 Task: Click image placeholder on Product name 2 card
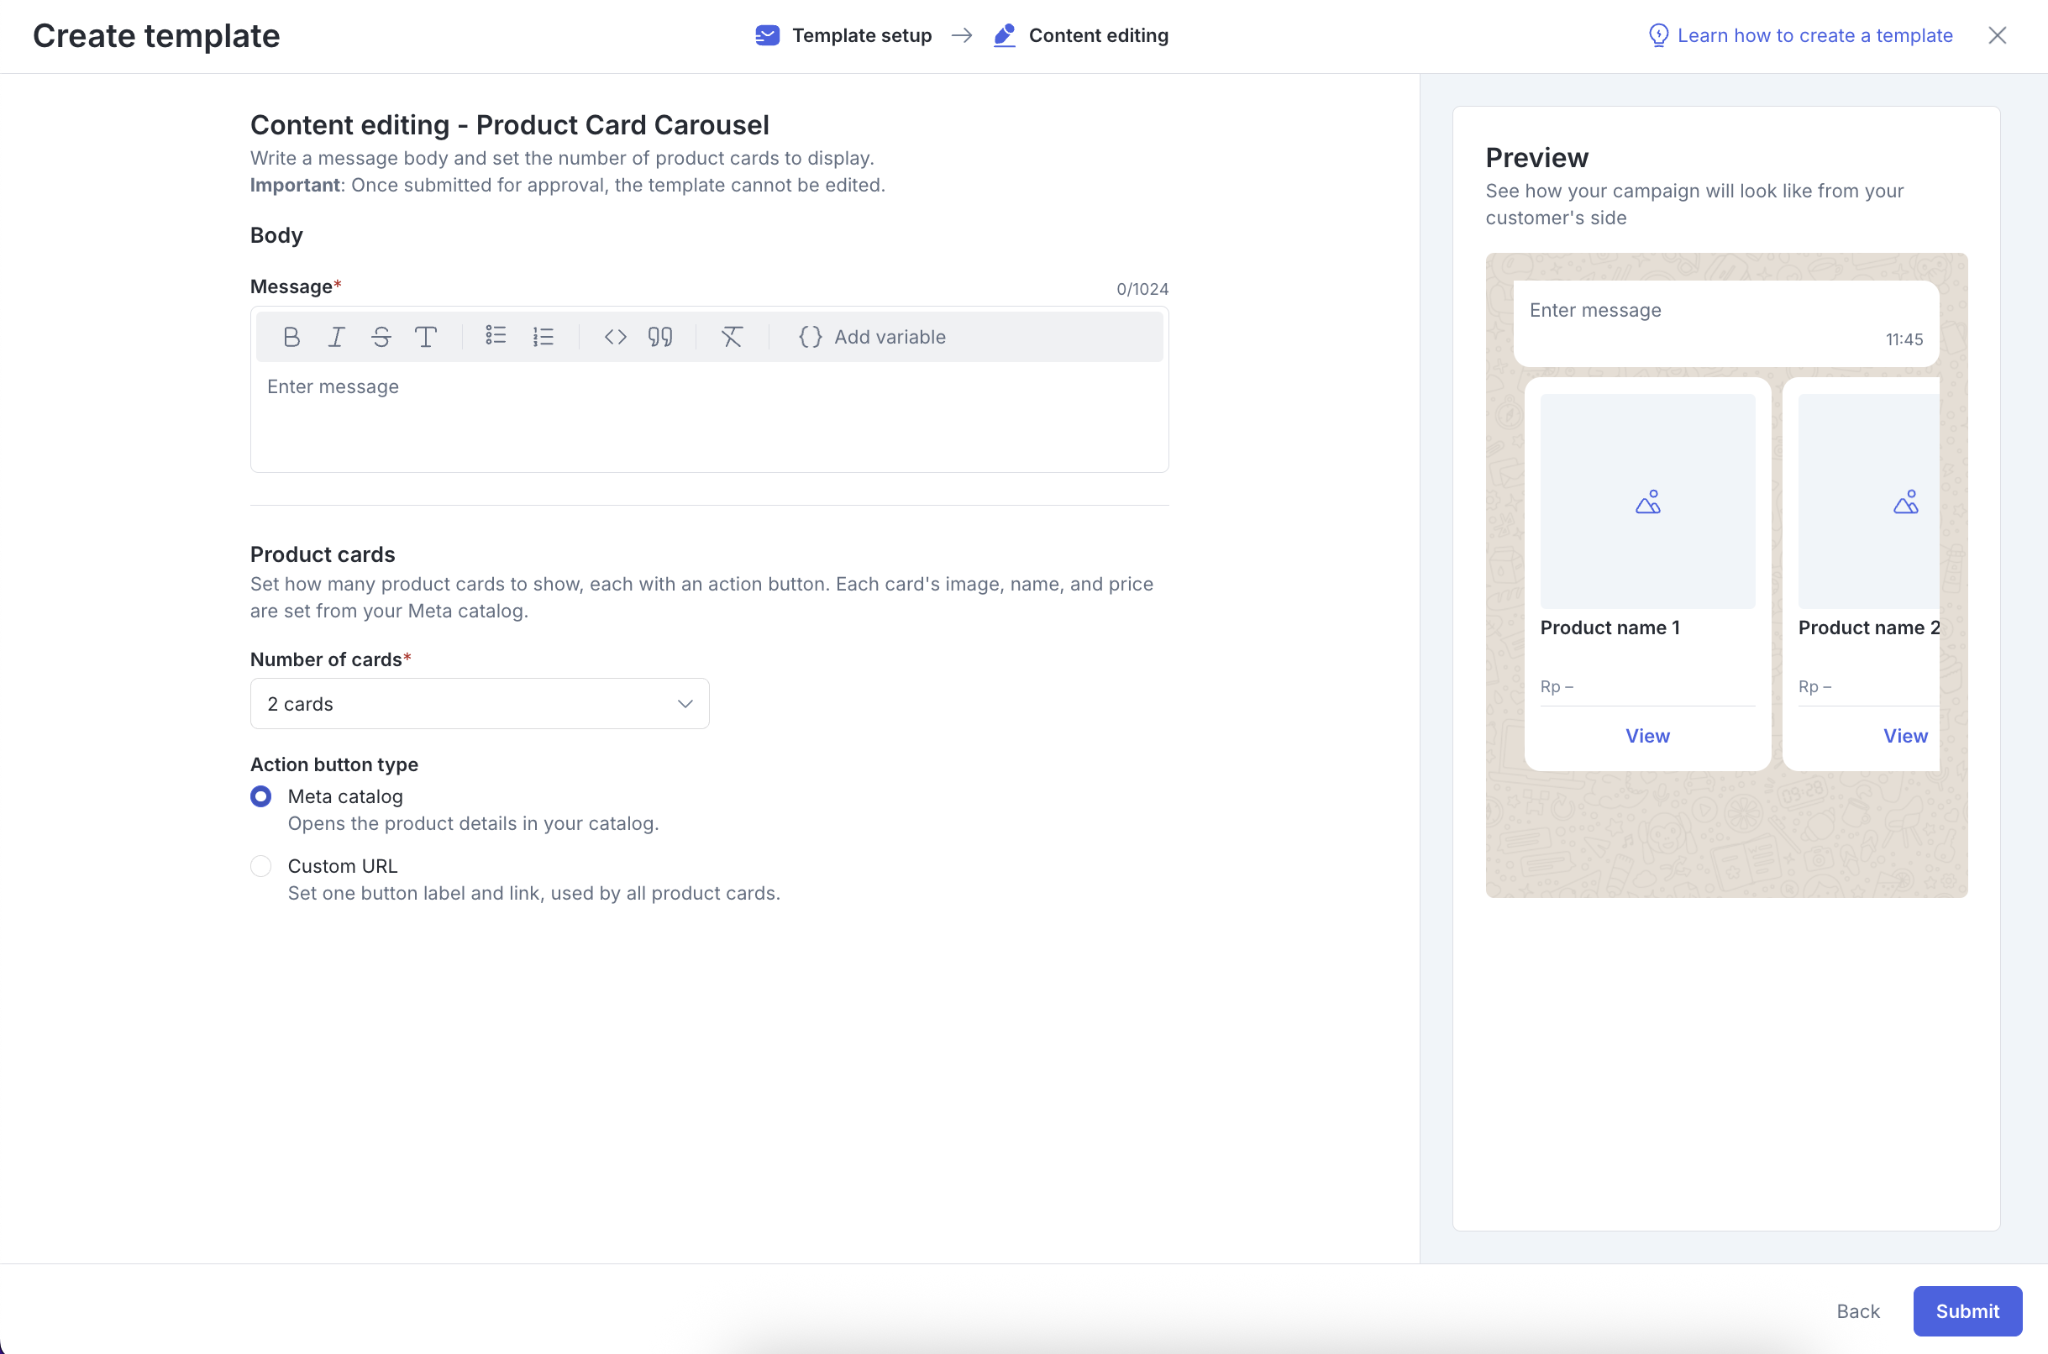[1868, 501]
